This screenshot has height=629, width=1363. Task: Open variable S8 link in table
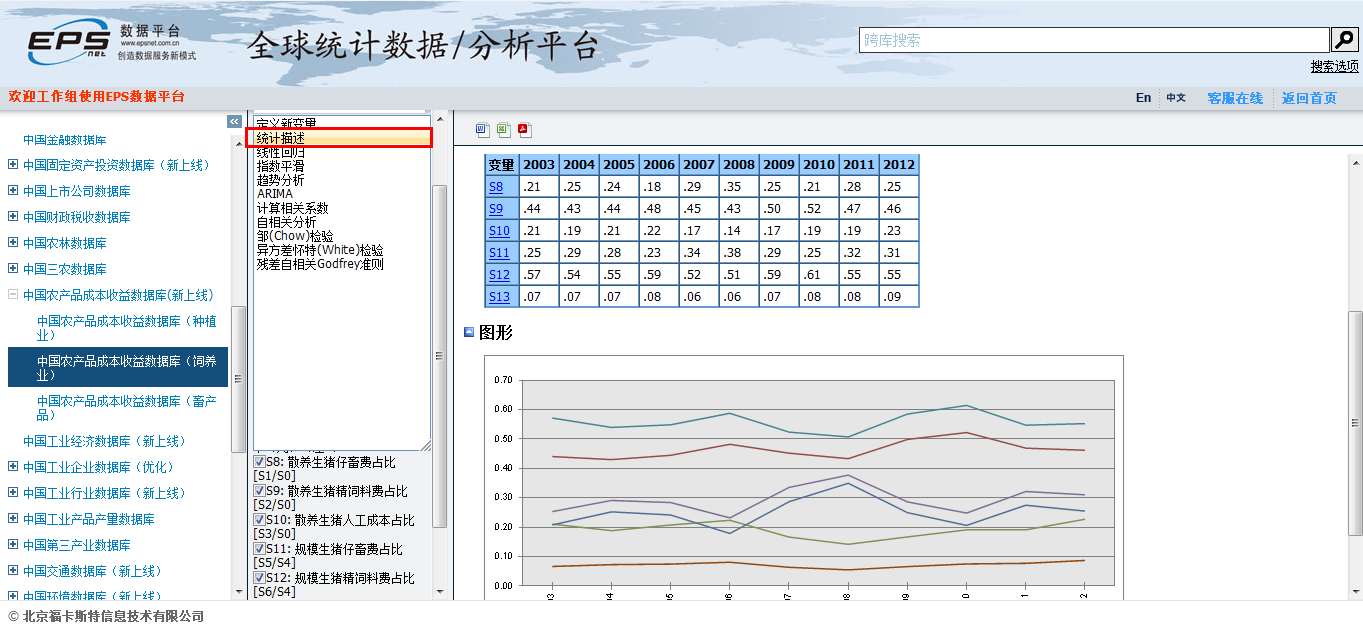coord(496,187)
